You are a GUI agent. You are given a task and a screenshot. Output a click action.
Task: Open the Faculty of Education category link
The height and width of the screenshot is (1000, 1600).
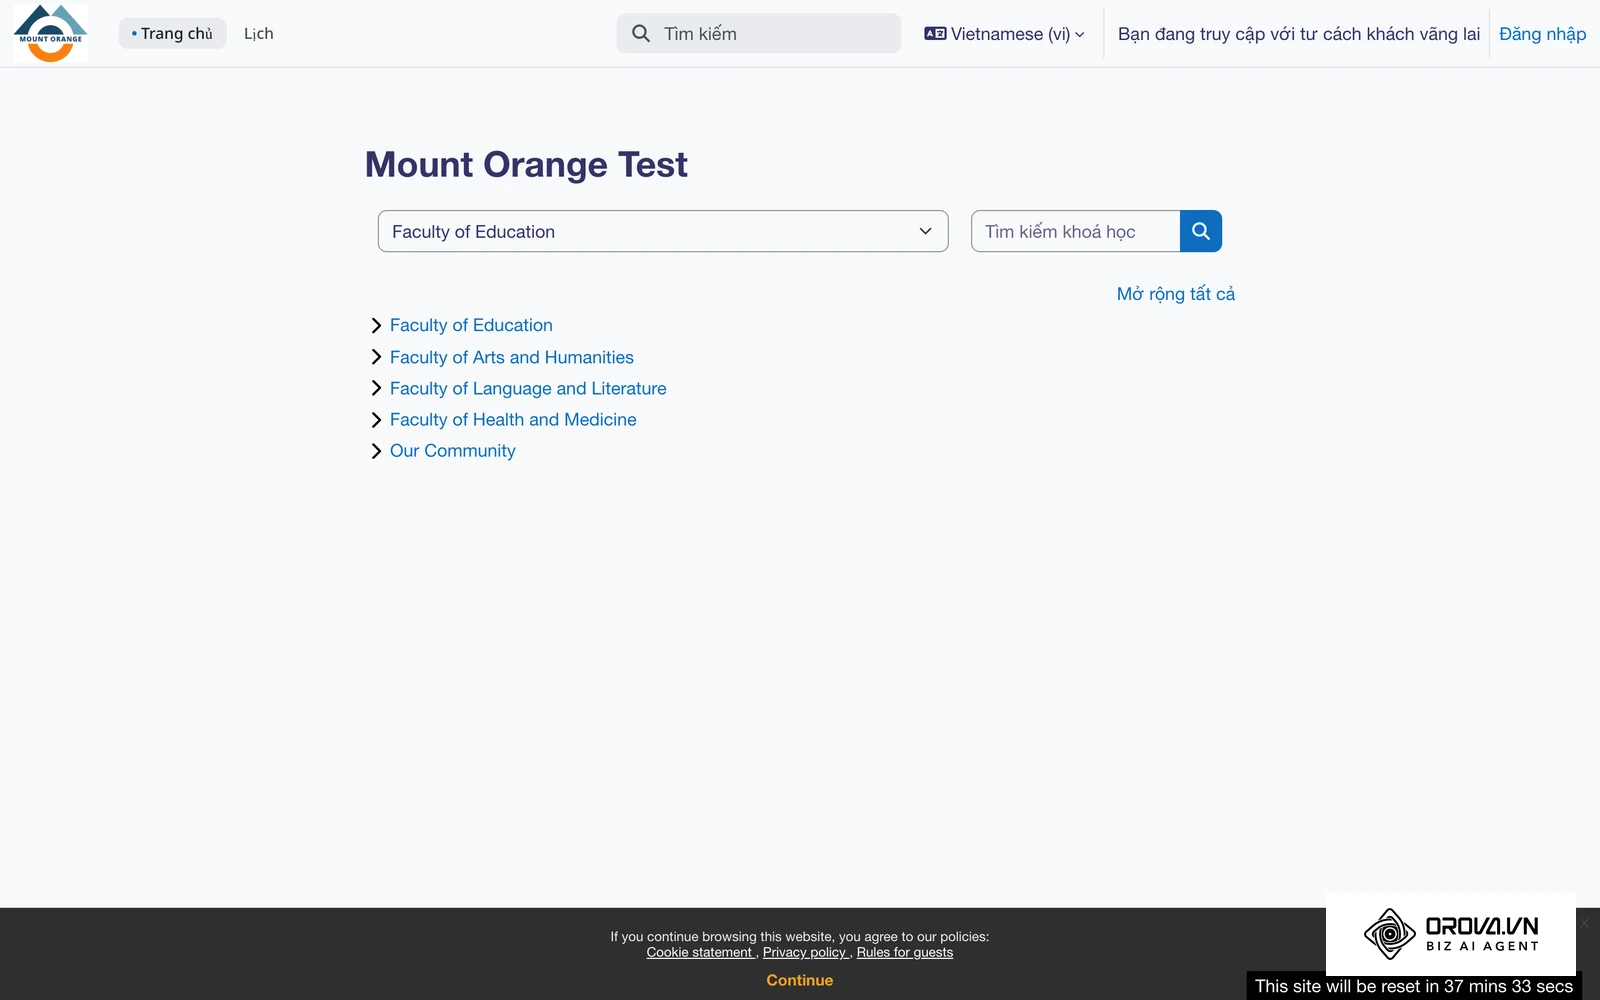[471, 326]
